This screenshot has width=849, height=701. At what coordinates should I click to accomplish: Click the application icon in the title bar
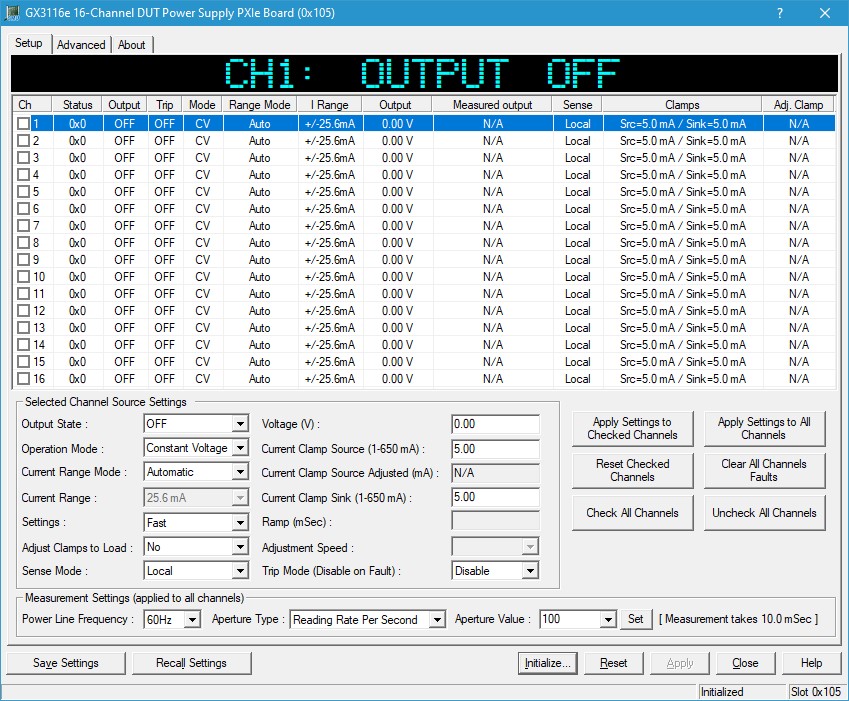[x=12, y=13]
